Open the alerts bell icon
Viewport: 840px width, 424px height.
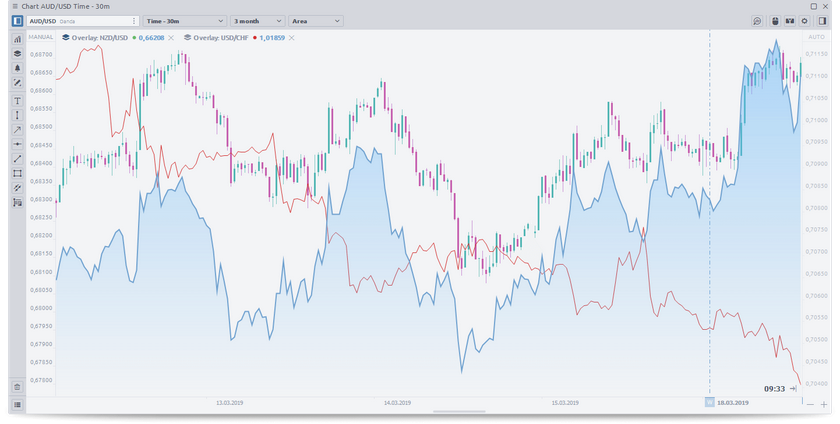[17, 68]
